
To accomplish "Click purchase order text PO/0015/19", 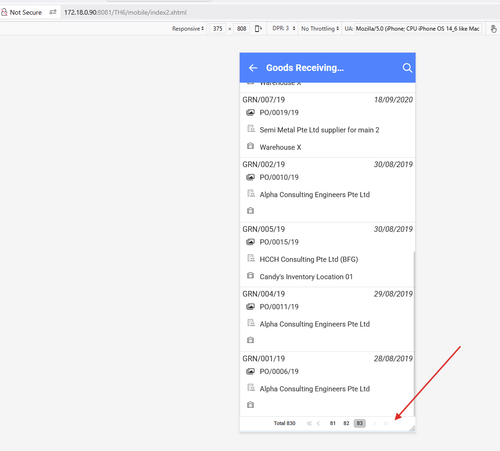I will click(279, 242).
